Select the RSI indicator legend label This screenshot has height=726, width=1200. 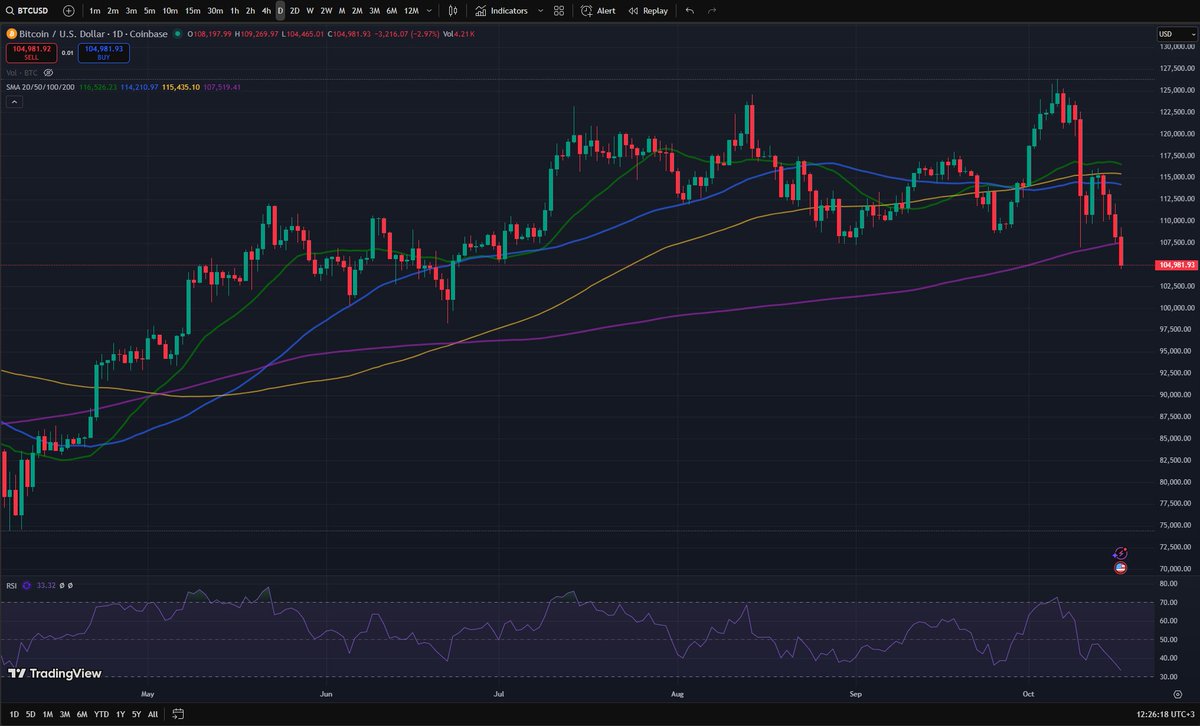[x=13, y=585]
